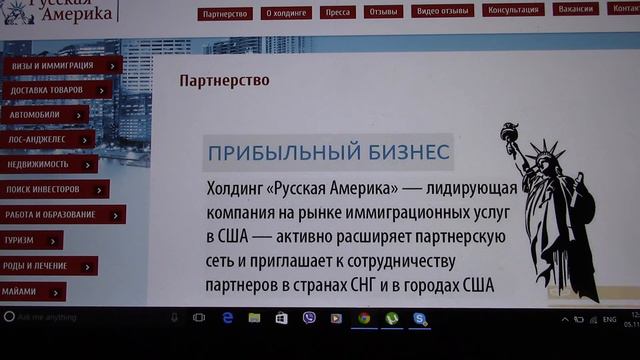Open Туризм section
The image size is (640, 360).
(x=31, y=240)
